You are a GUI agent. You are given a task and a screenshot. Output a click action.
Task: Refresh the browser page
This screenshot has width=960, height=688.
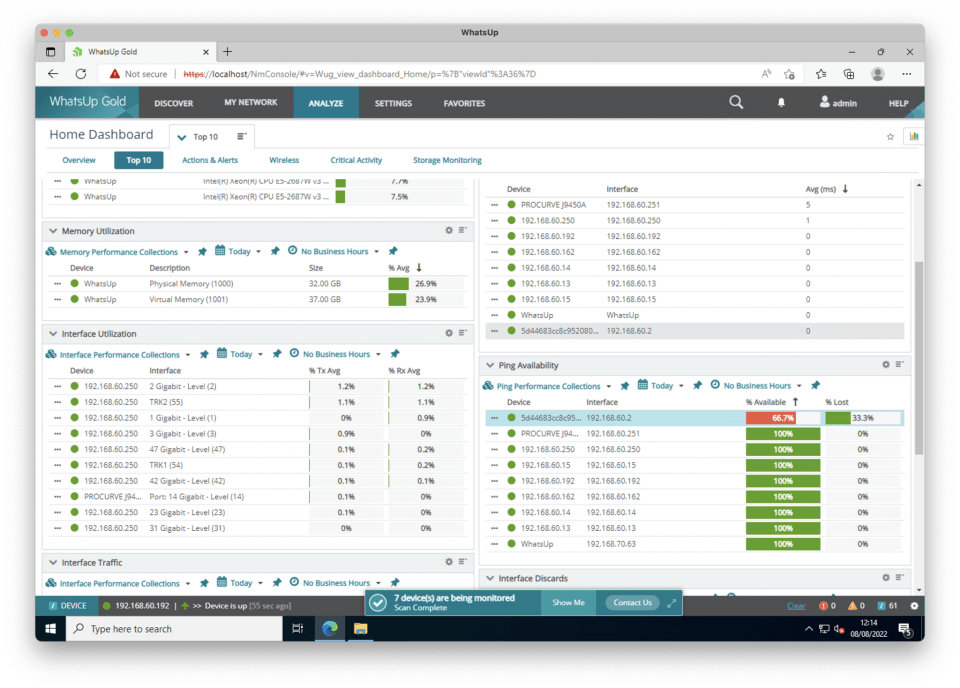[81, 74]
